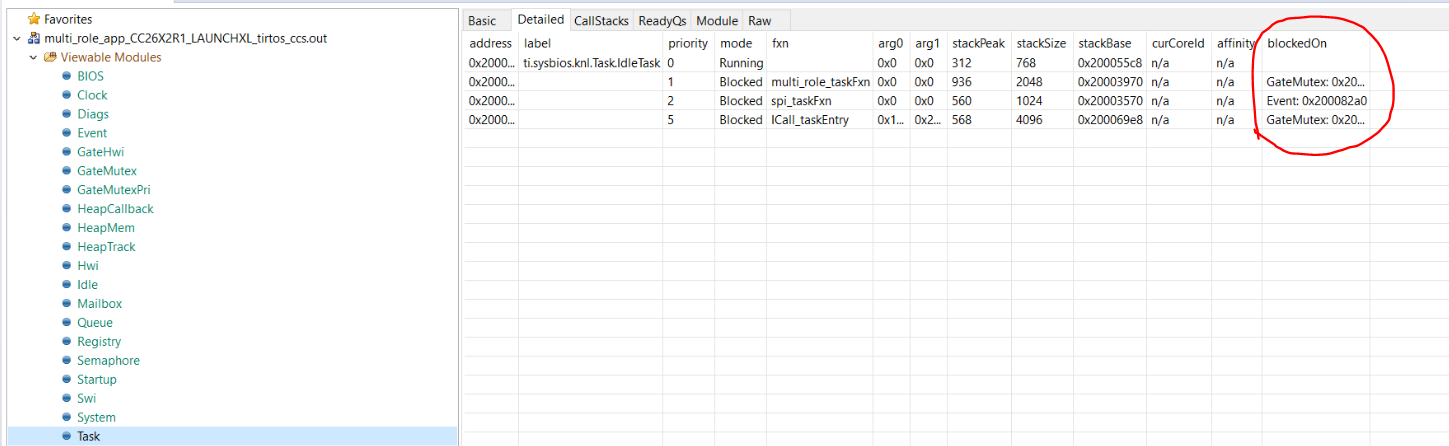This screenshot has height=446, width=1449.
Task: Click the Semaphore module bullet icon
Action: point(66,360)
